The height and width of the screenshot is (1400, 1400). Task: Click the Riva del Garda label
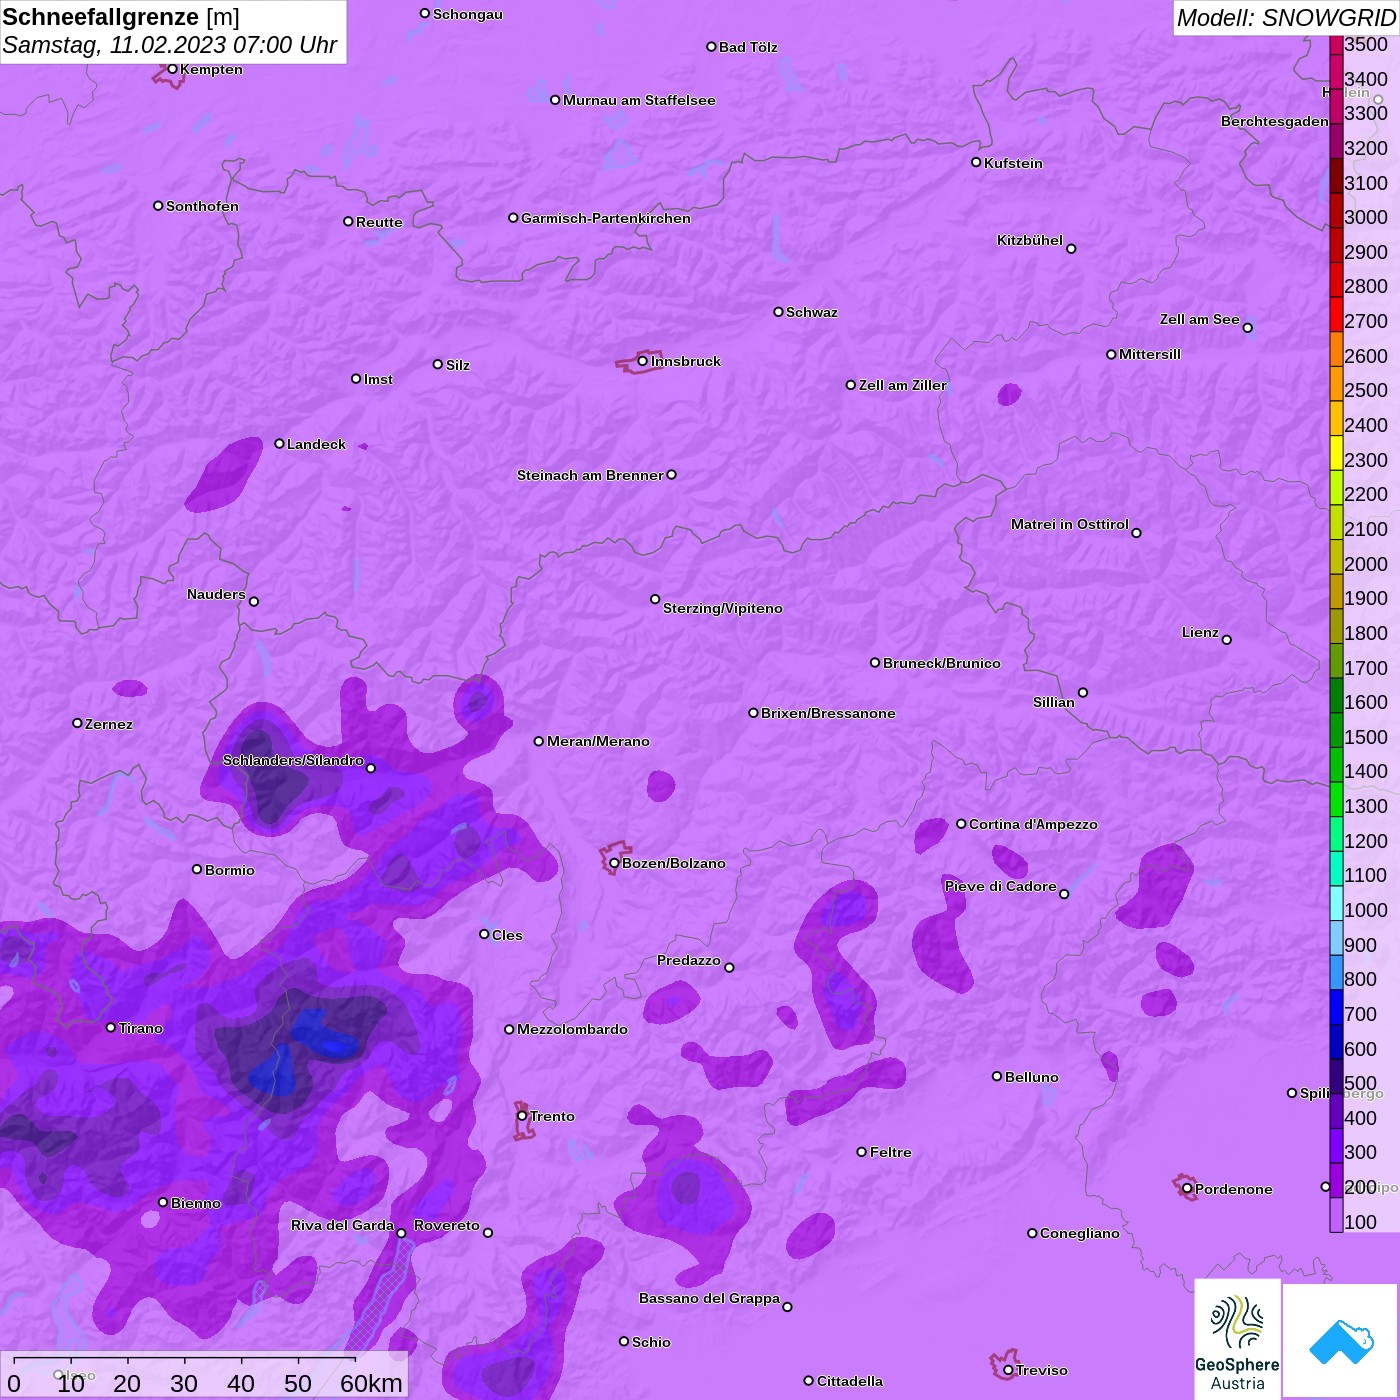[x=342, y=1225]
